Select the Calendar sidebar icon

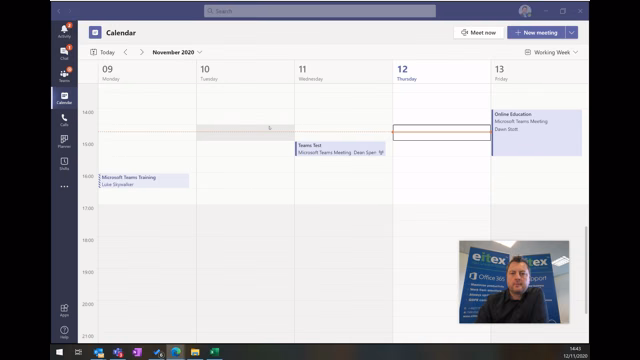click(64, 98)
